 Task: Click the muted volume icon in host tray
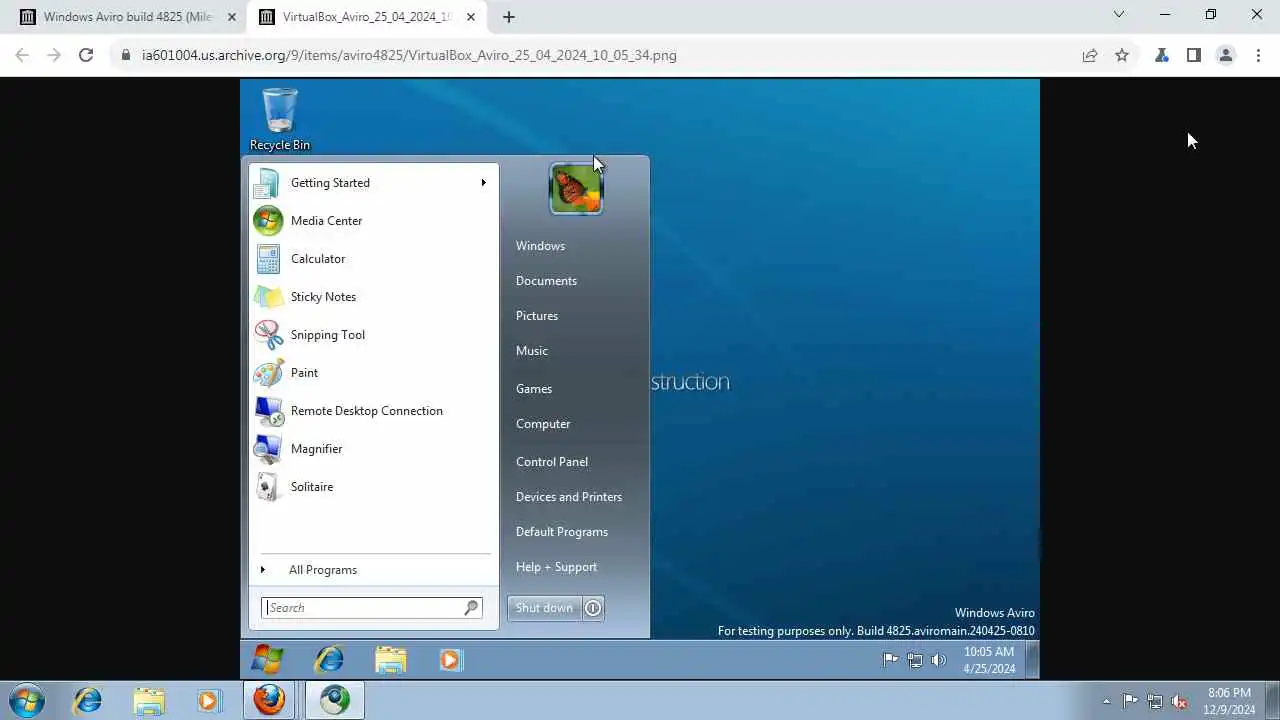pos(1180,701)
